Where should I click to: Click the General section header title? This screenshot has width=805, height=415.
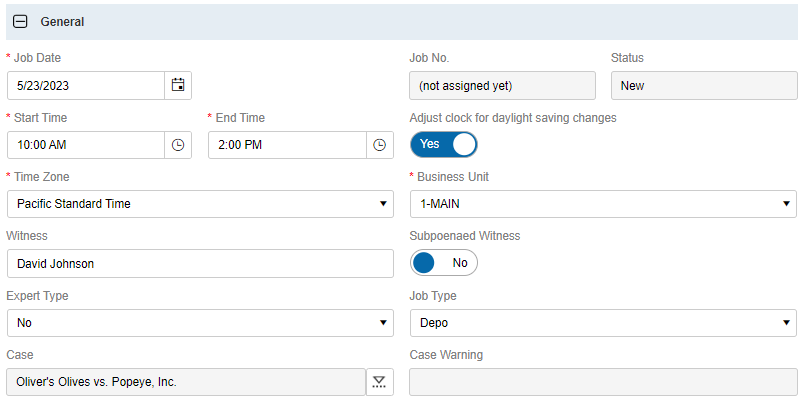[x=62, y=21]
